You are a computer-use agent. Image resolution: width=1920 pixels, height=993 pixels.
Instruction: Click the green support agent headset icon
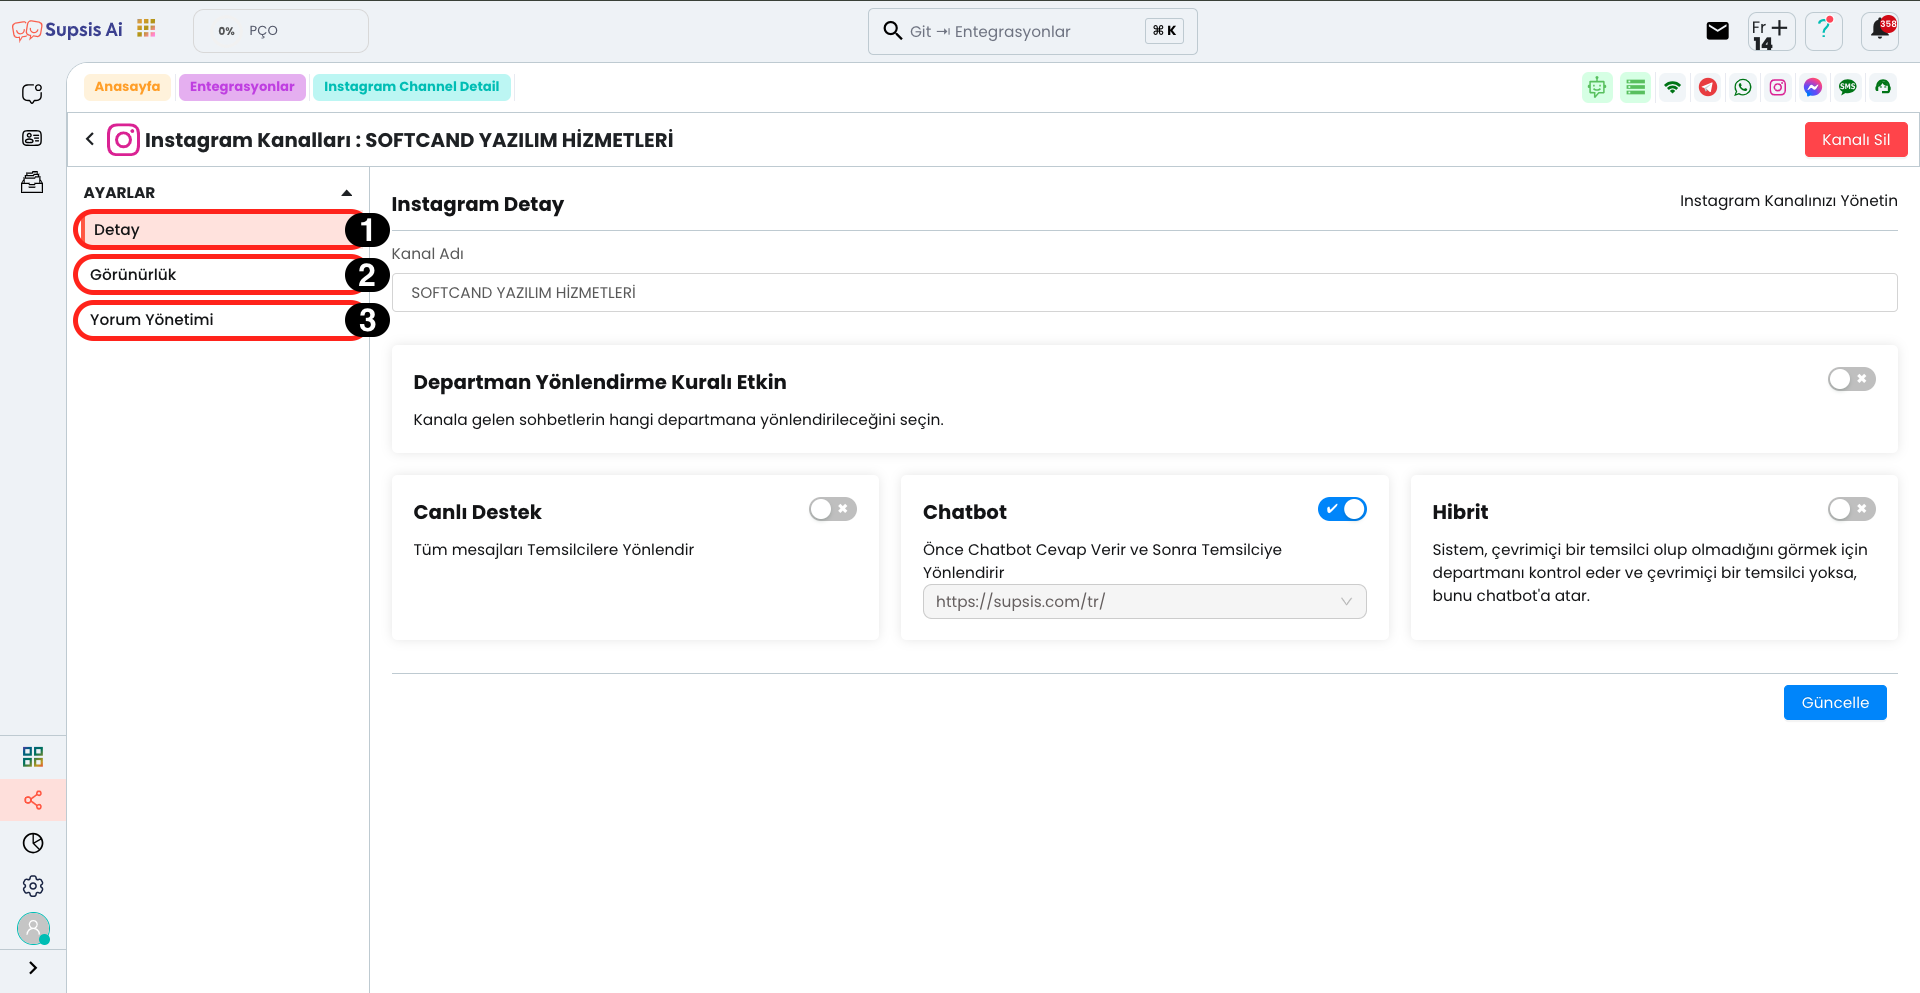pos(1883,87)
